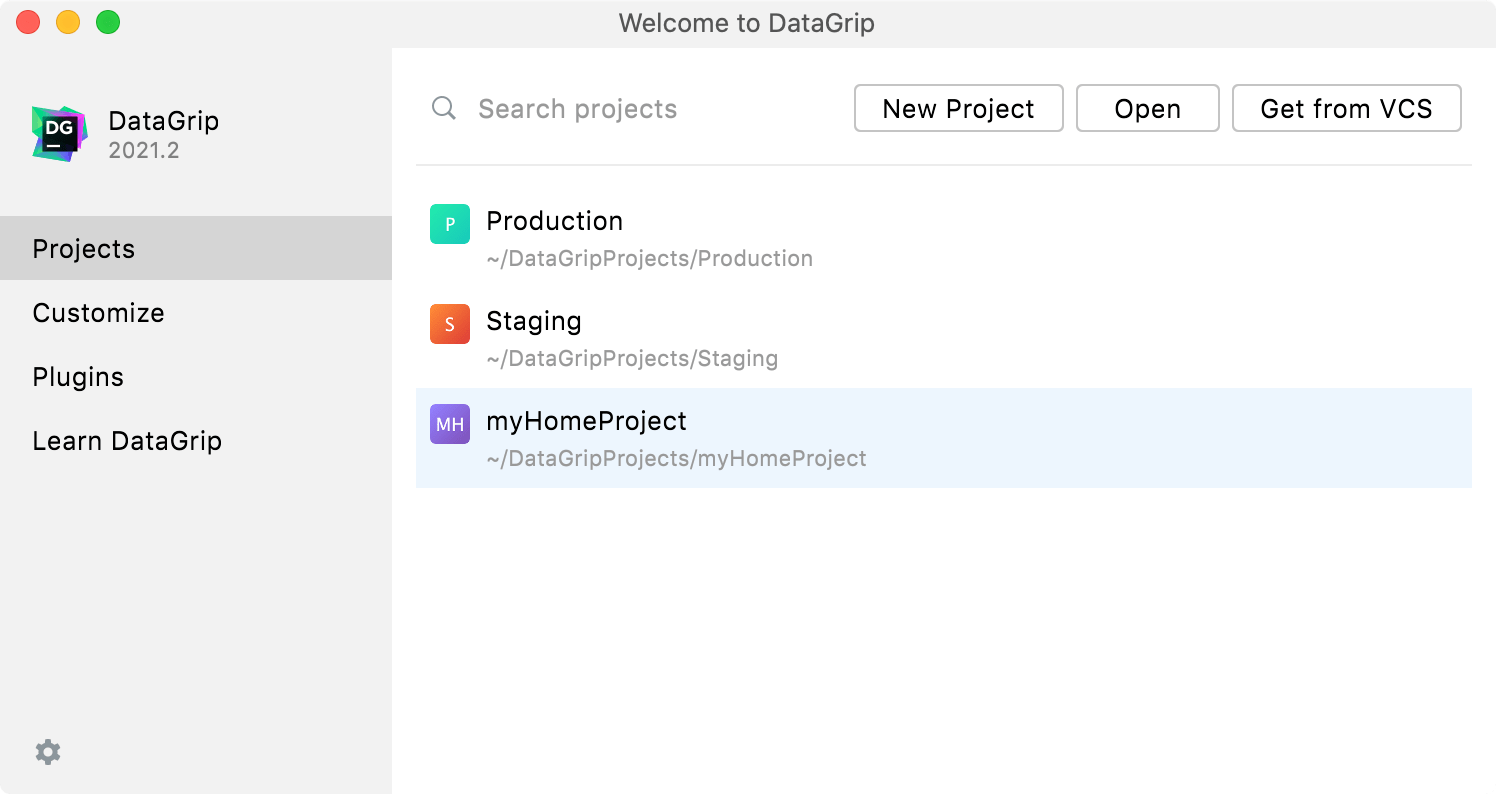Click the Open button
The image size is (1496, 794).
[1147, 109]
